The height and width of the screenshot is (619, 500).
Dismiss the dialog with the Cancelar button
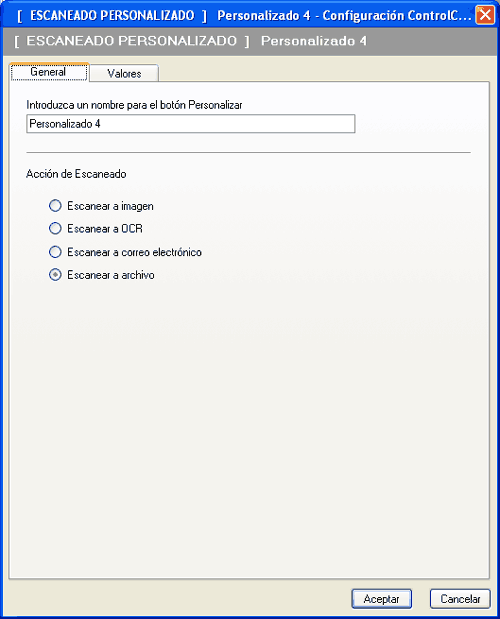pos(460,599)
